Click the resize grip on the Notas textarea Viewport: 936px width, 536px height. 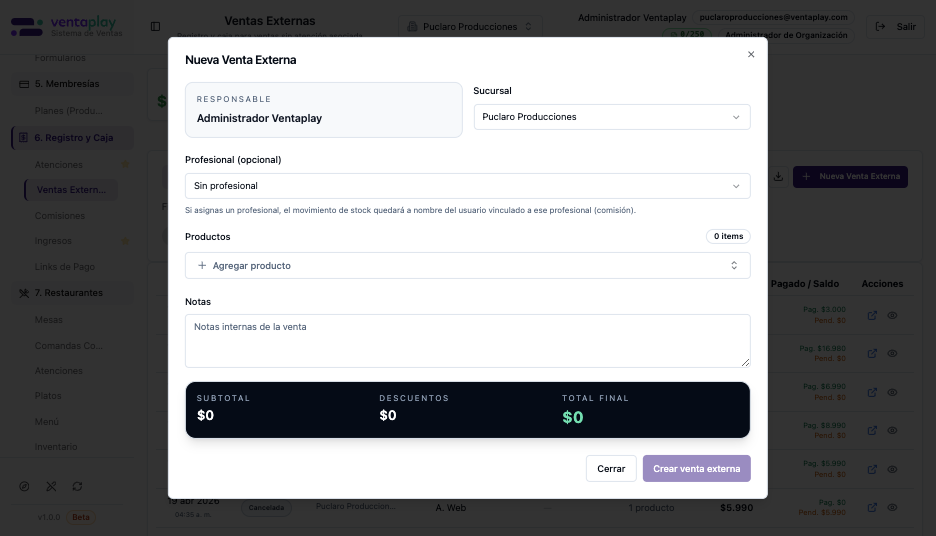[x=745, y=362]
